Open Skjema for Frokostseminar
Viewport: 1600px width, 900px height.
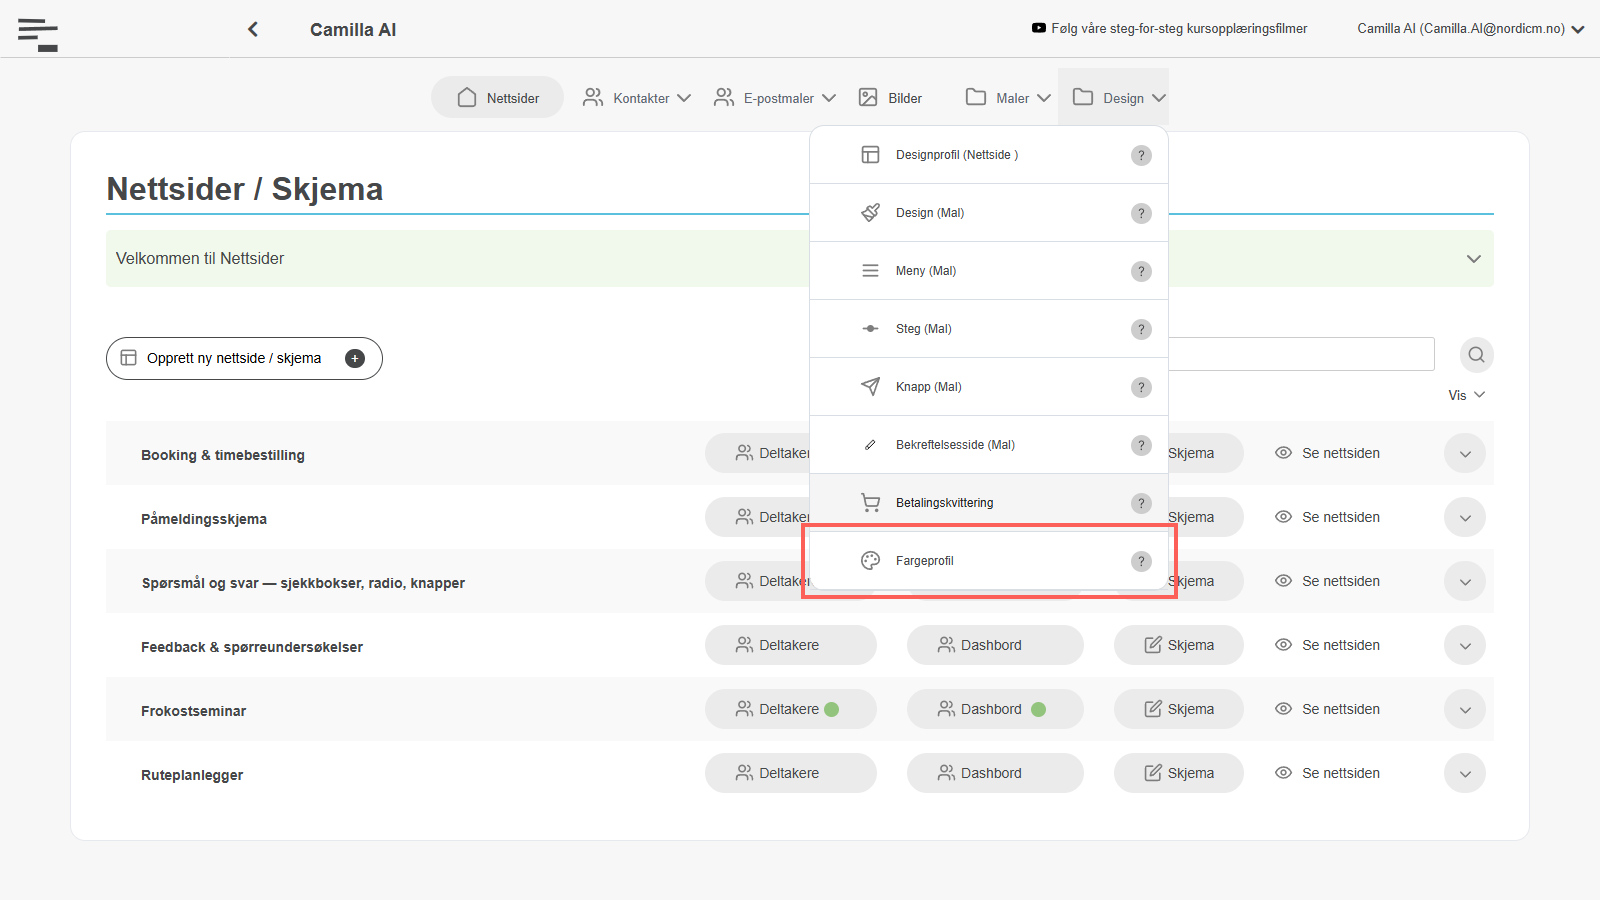(1179, 709)
